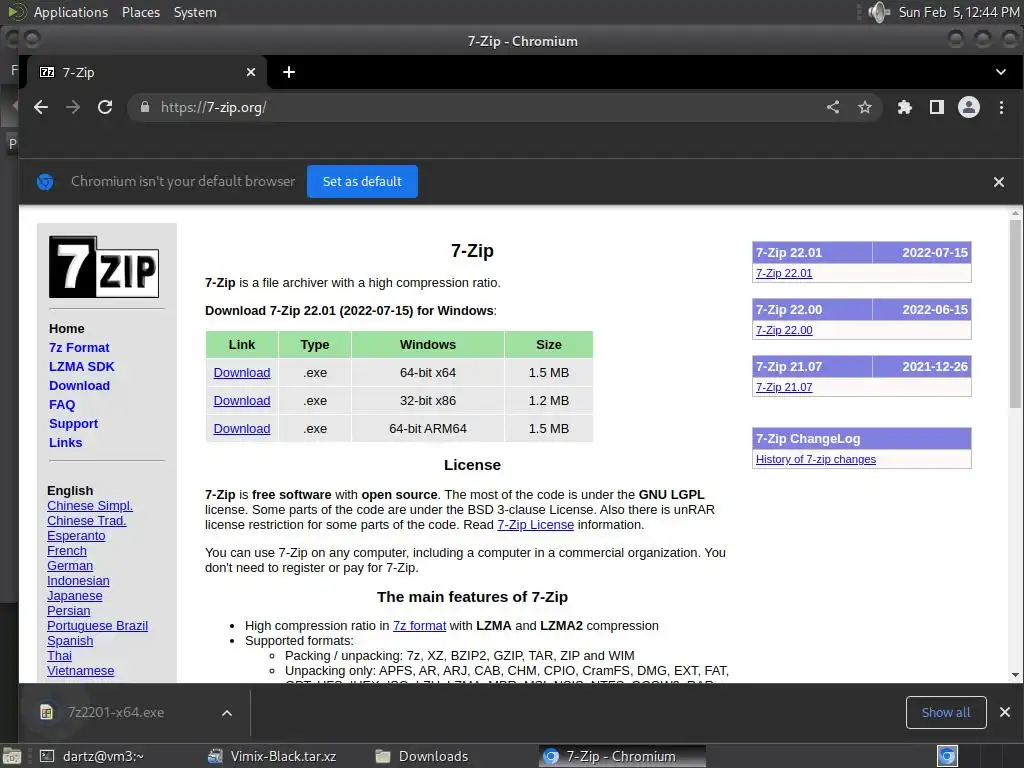Expand the tab search chevron

coord(1000,72)
